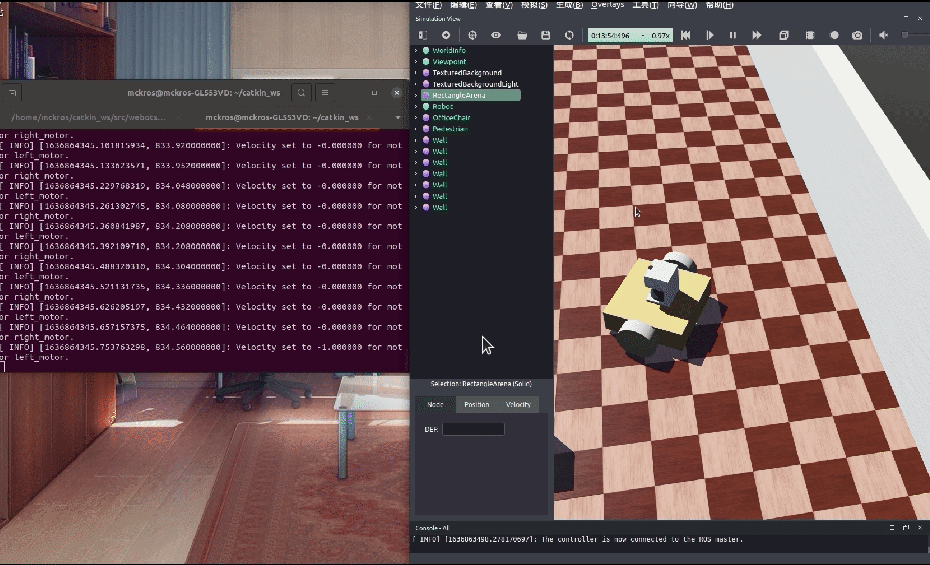Switch to the Node tab in field editor
This screenshot has width=930, height=565.
coord(435,405)
